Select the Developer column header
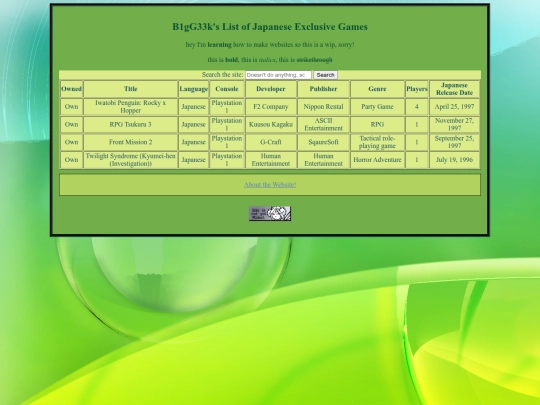The image size is (540, 405). pyautogui.click(x=271, y=89)
